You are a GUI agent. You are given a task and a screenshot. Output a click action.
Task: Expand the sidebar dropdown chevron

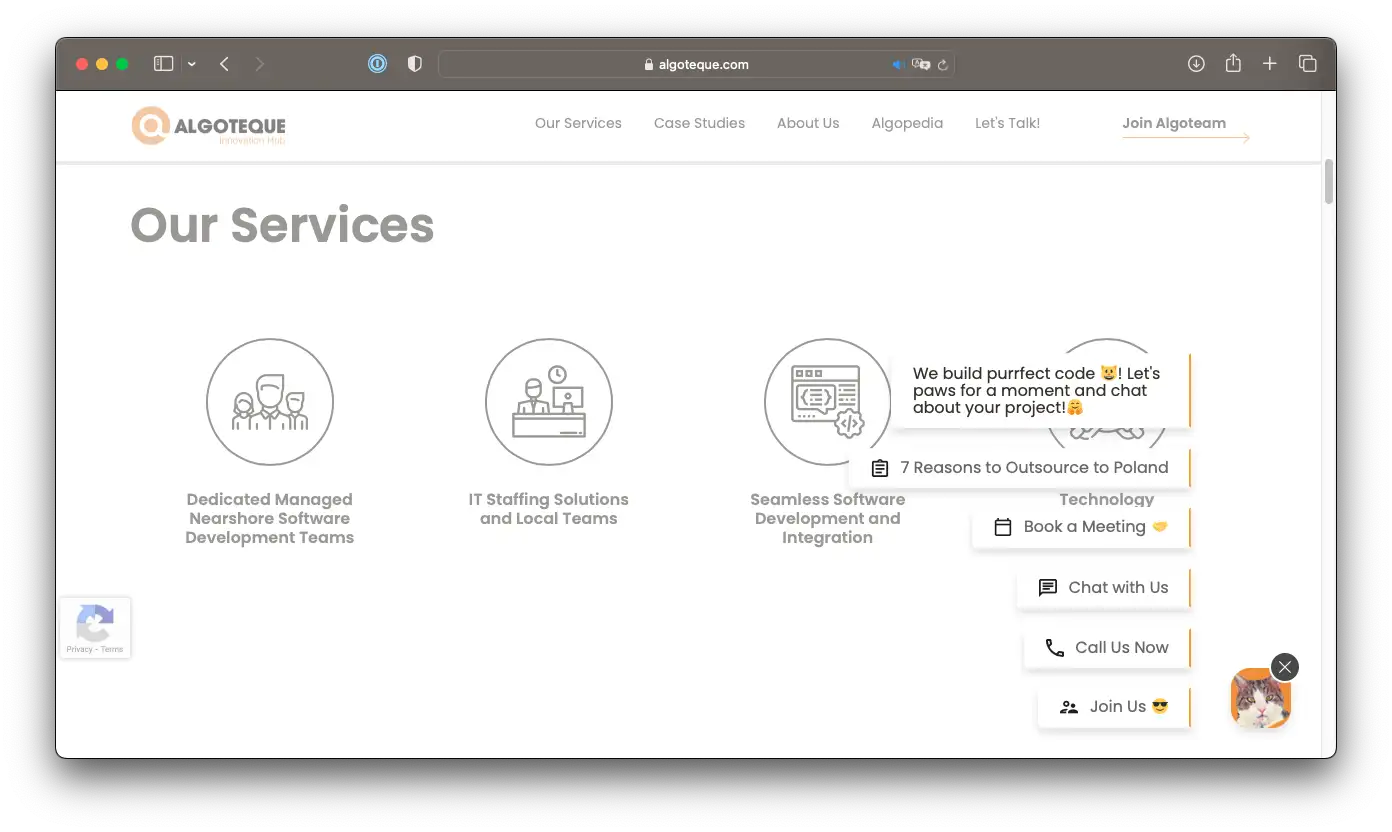[x=192, y=64]
